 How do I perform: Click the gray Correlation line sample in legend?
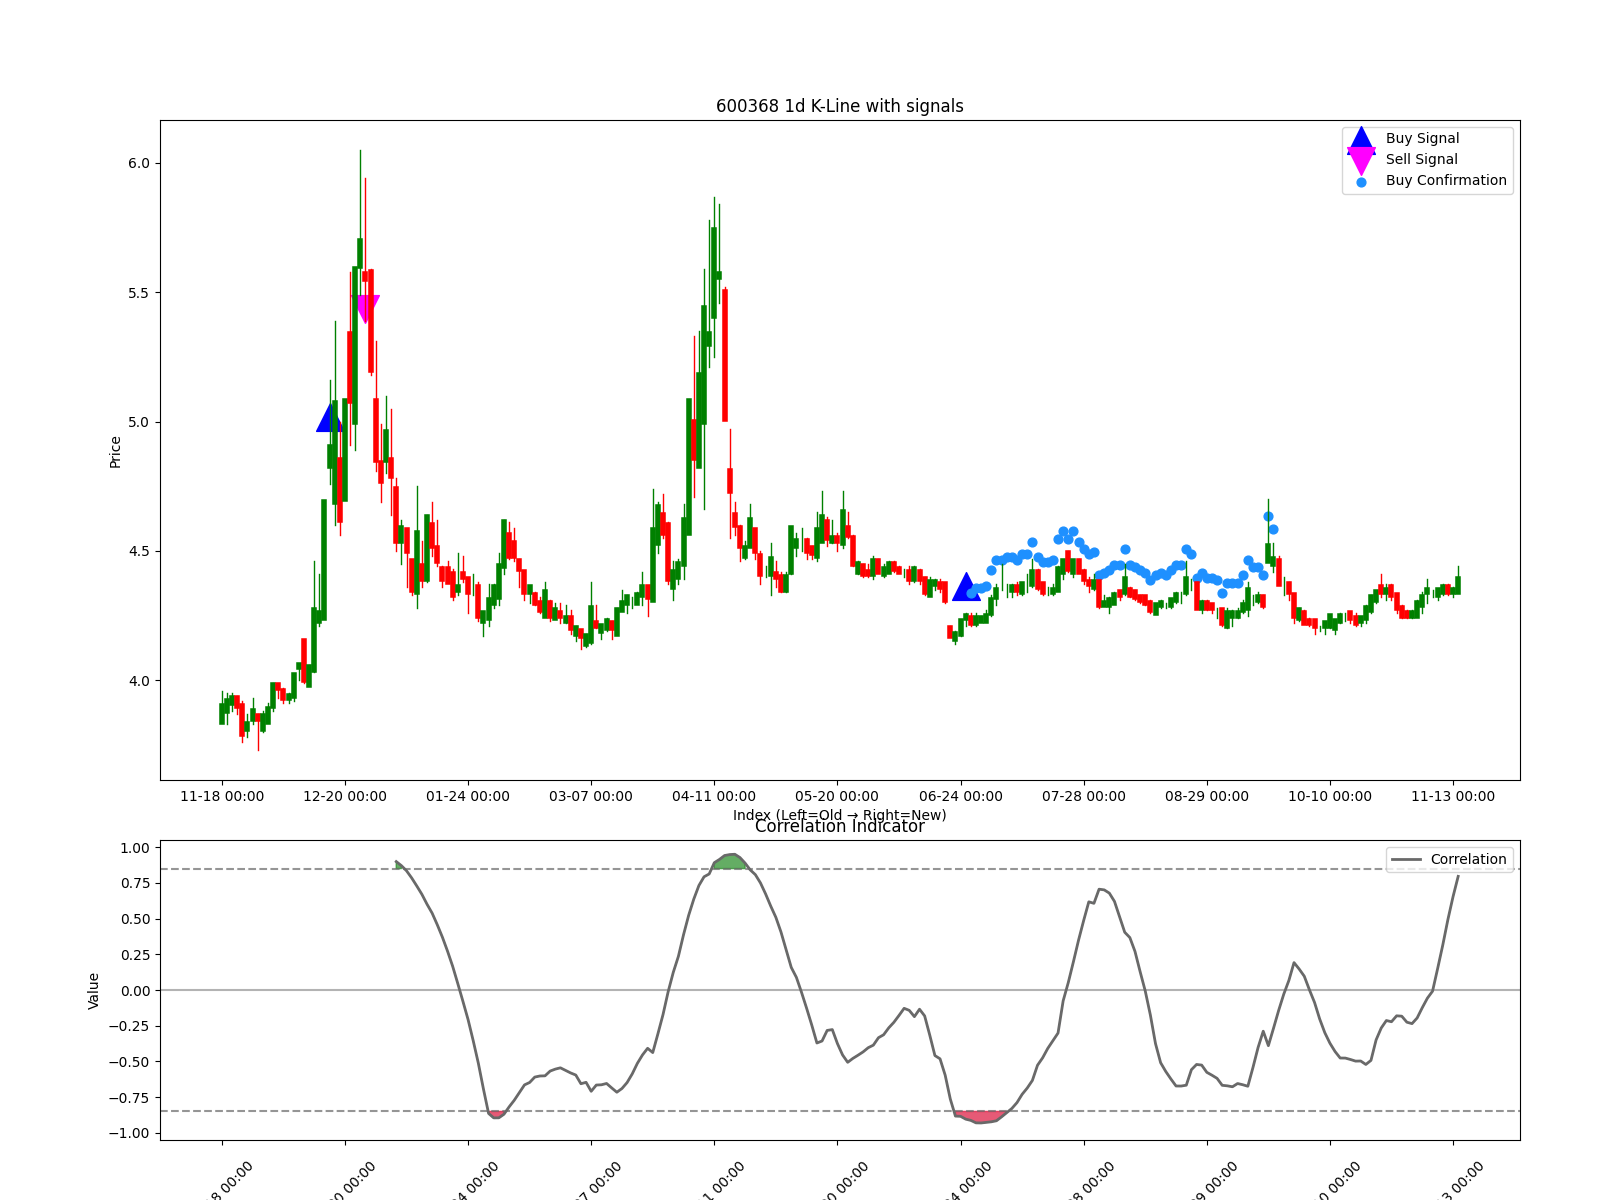1407,860
